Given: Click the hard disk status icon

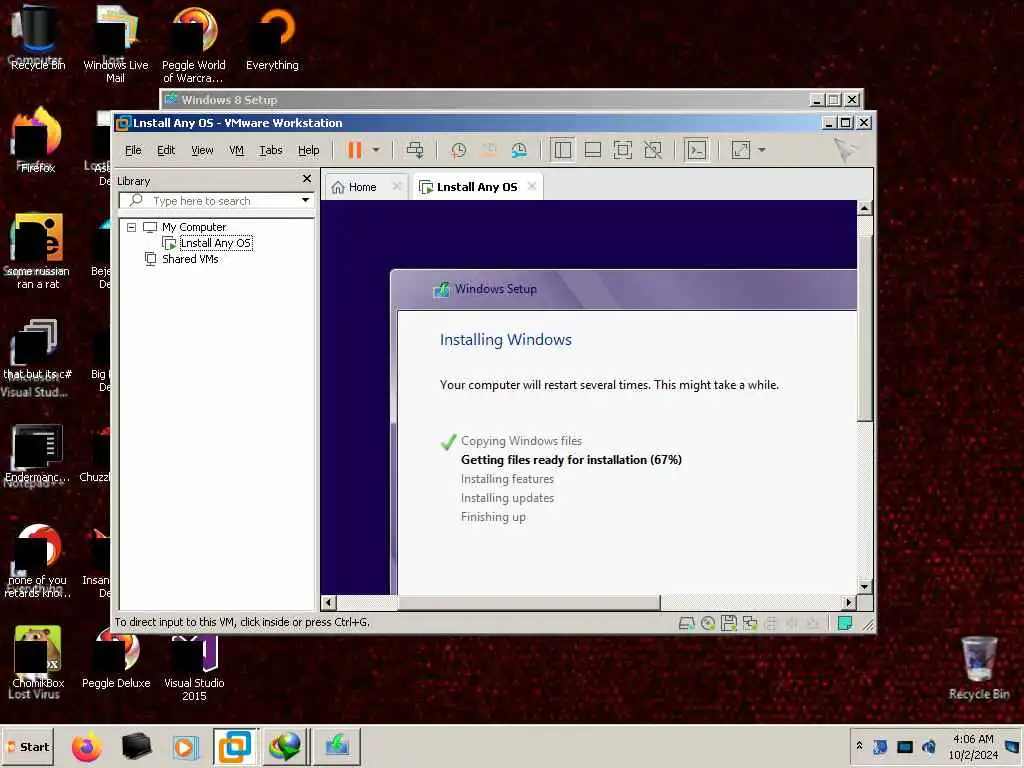Looking at the screenshot, I should [686, 624].
